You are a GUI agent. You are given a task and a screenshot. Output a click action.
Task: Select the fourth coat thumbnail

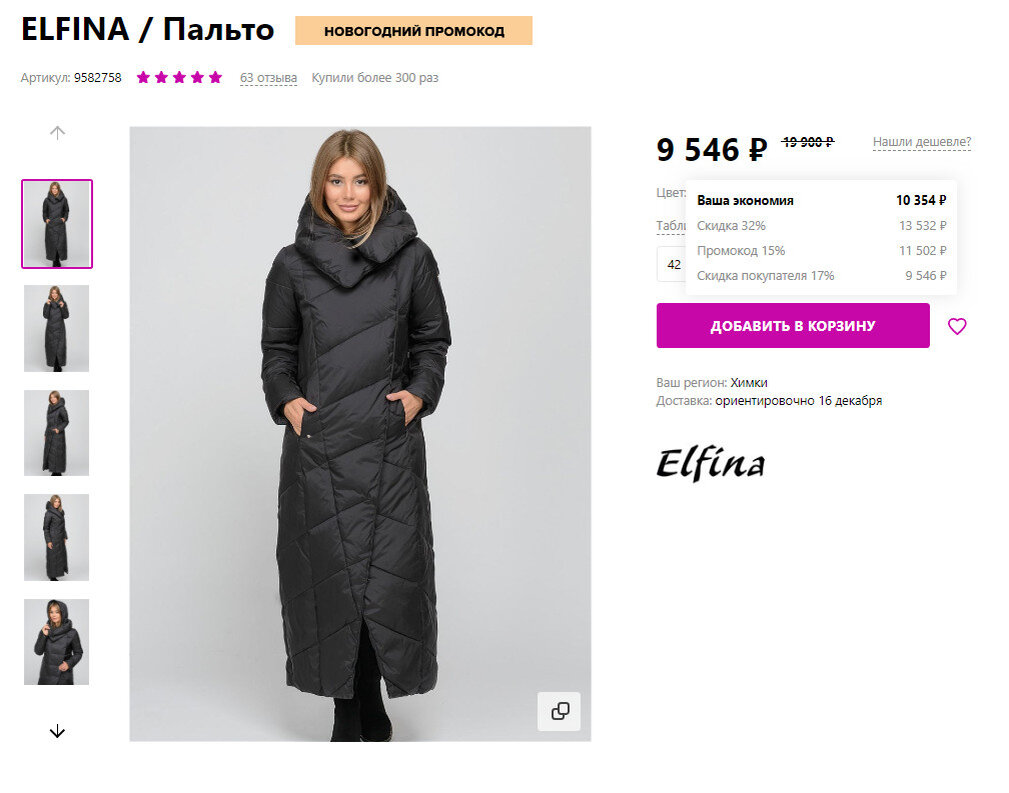pos(57,537)
